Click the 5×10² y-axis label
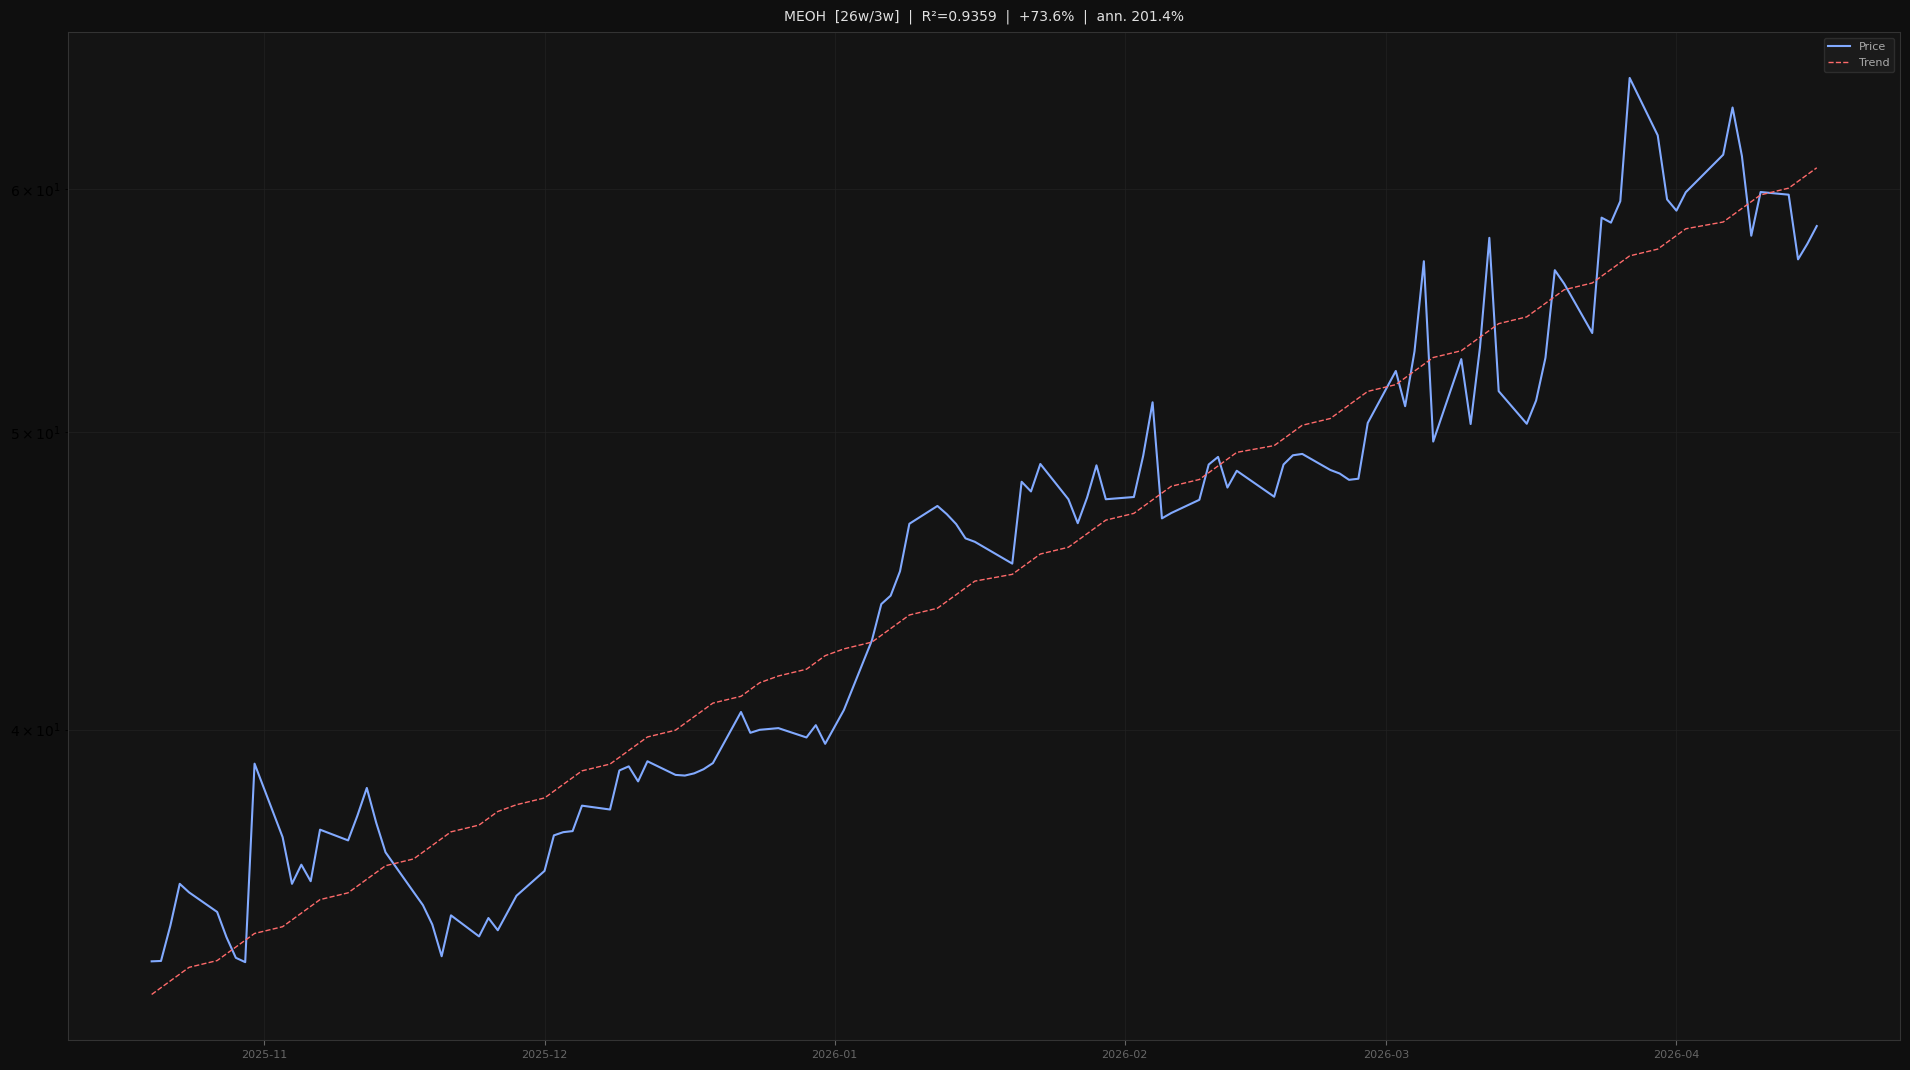The image size is (1910, 1070). pyautogui.click(x=35, y=434)
